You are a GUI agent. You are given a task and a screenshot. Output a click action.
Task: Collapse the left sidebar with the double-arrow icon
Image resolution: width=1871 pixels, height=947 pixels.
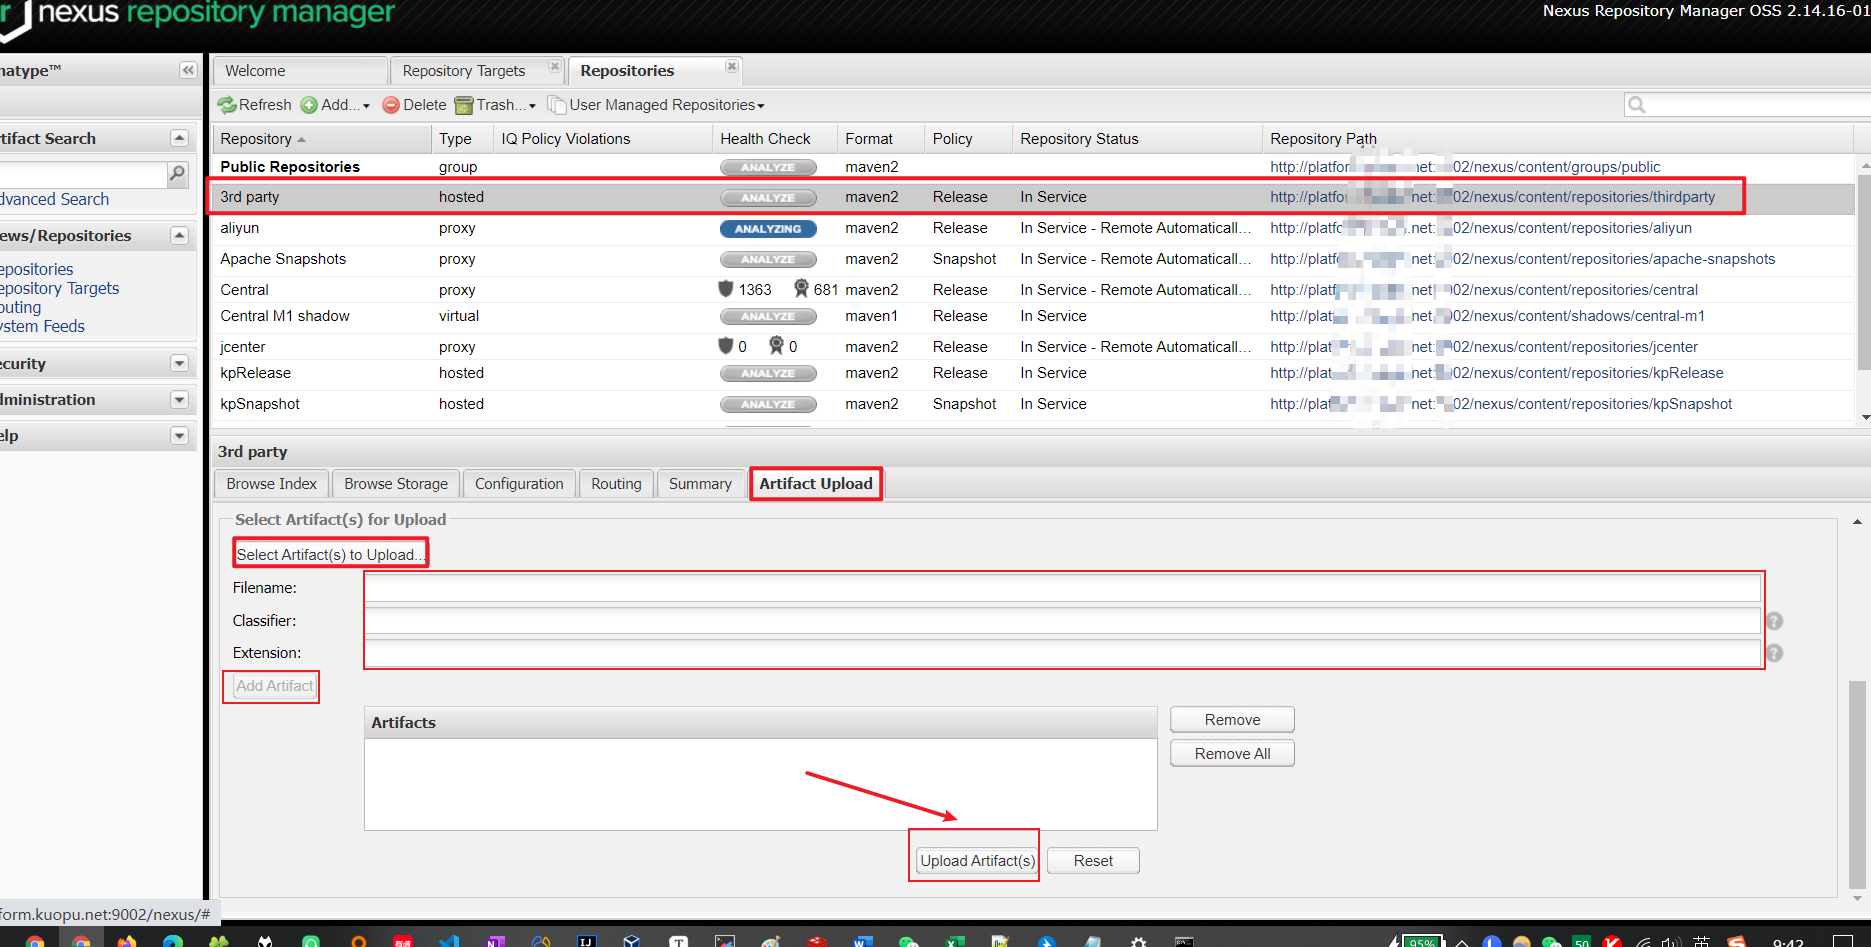point(188,70)
